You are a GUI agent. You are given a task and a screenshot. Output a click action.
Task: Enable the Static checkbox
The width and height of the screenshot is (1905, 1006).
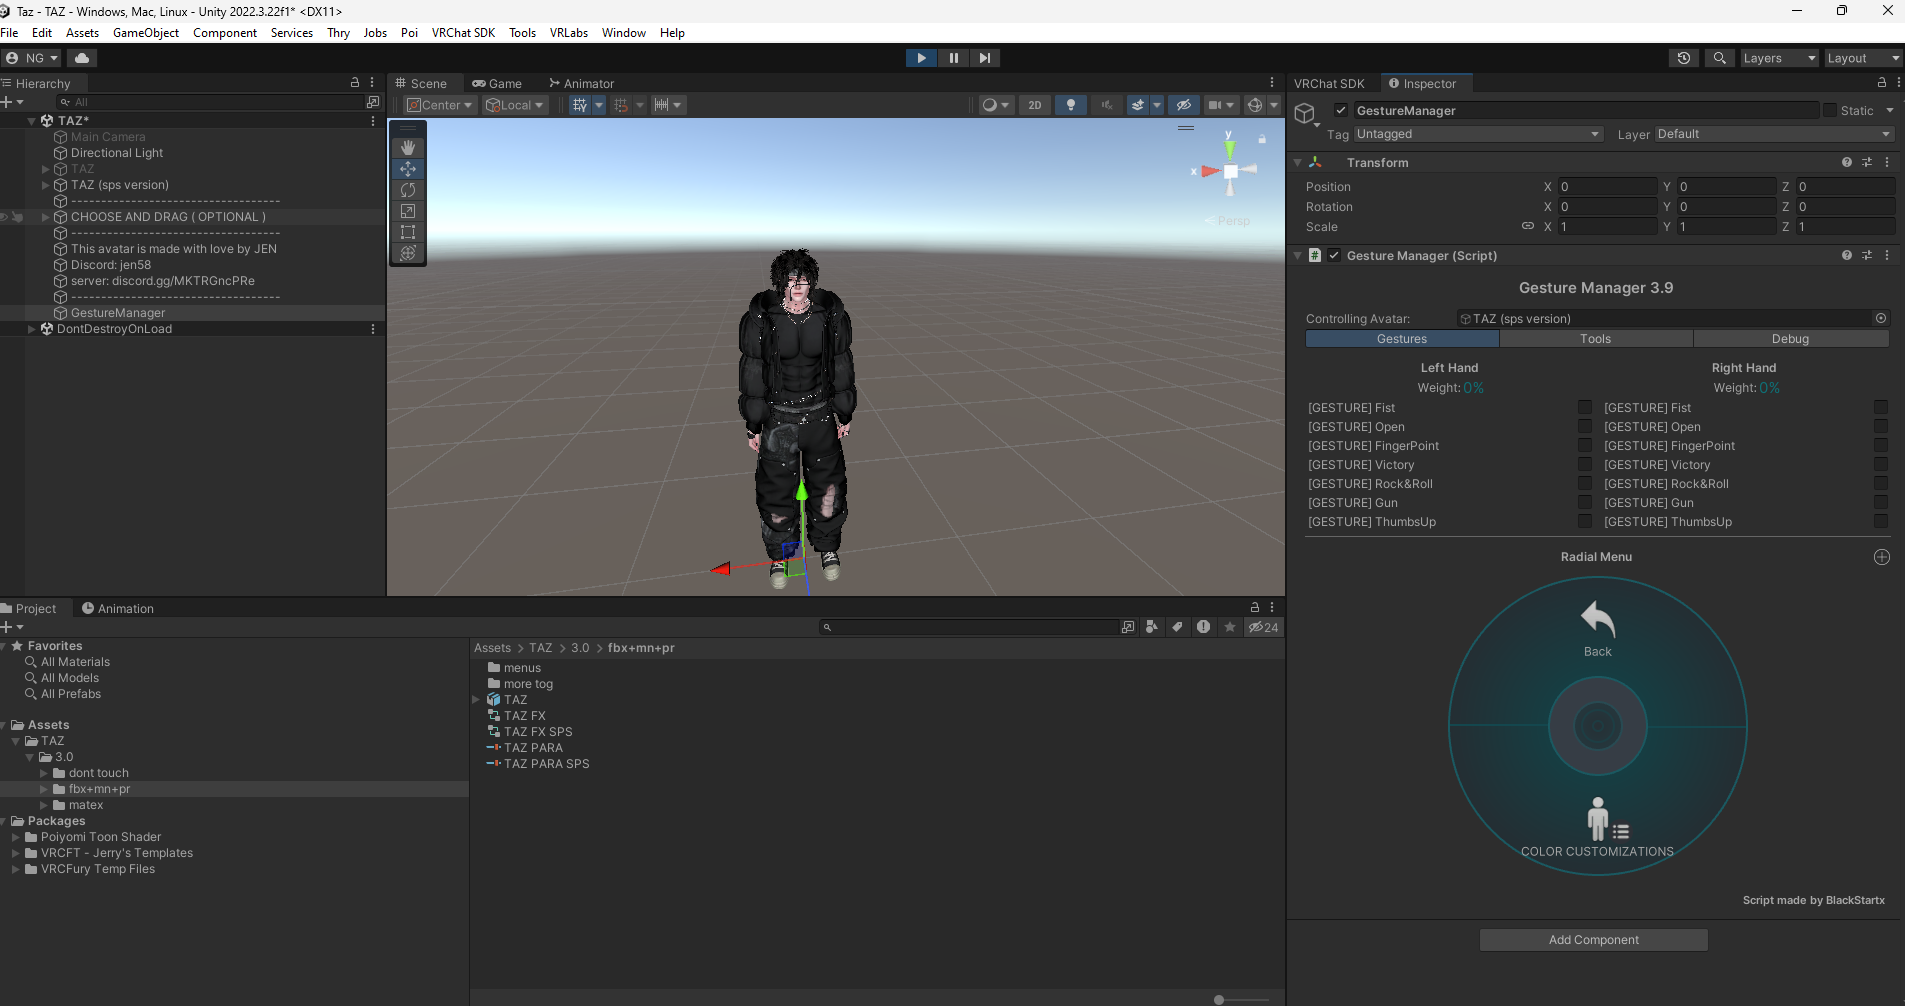pyautogui.click(x=1830, y=110)
